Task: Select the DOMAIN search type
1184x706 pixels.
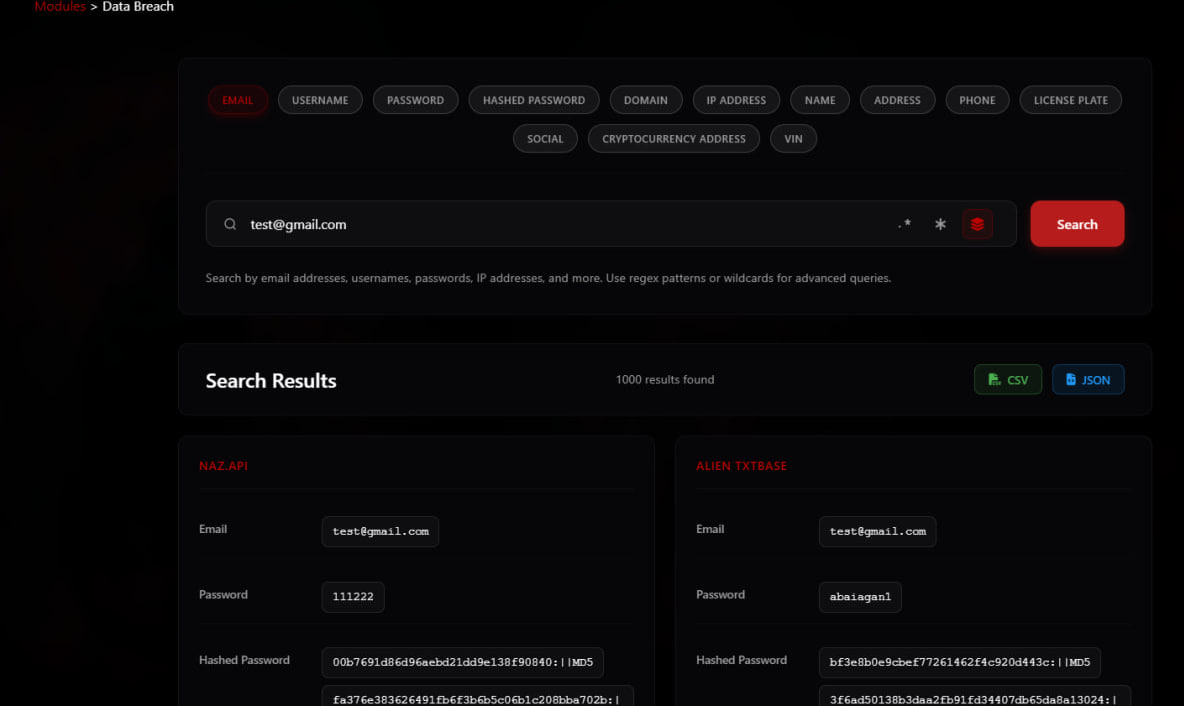Action: pos(646,100)
